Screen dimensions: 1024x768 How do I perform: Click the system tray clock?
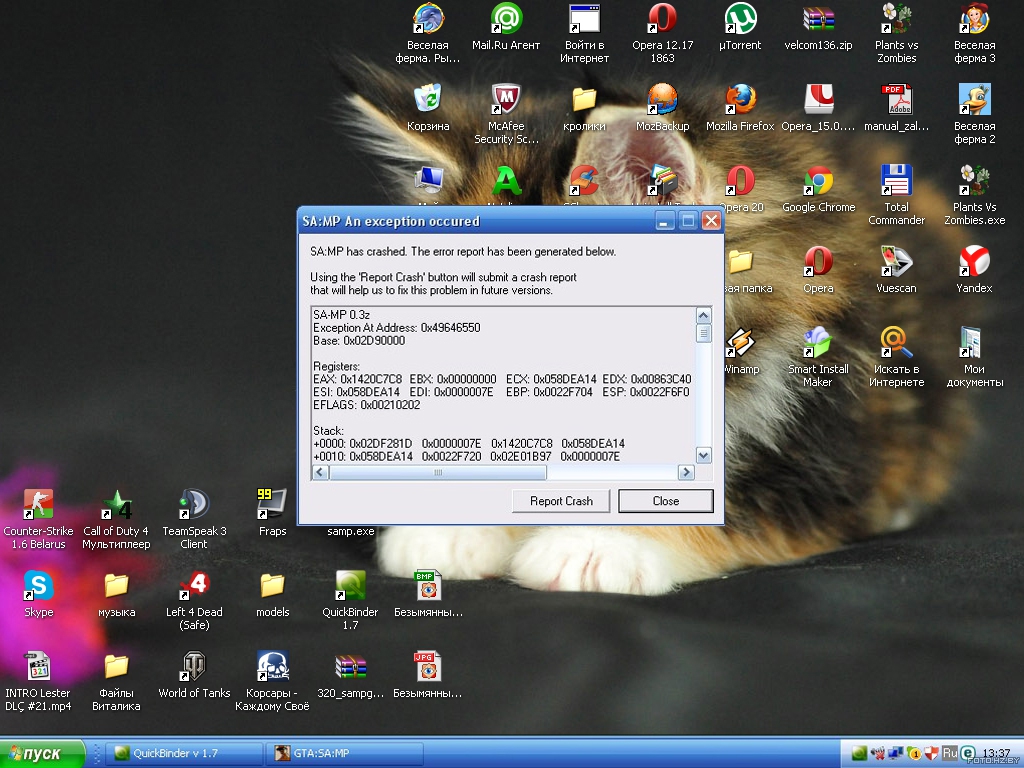[997, 753]
